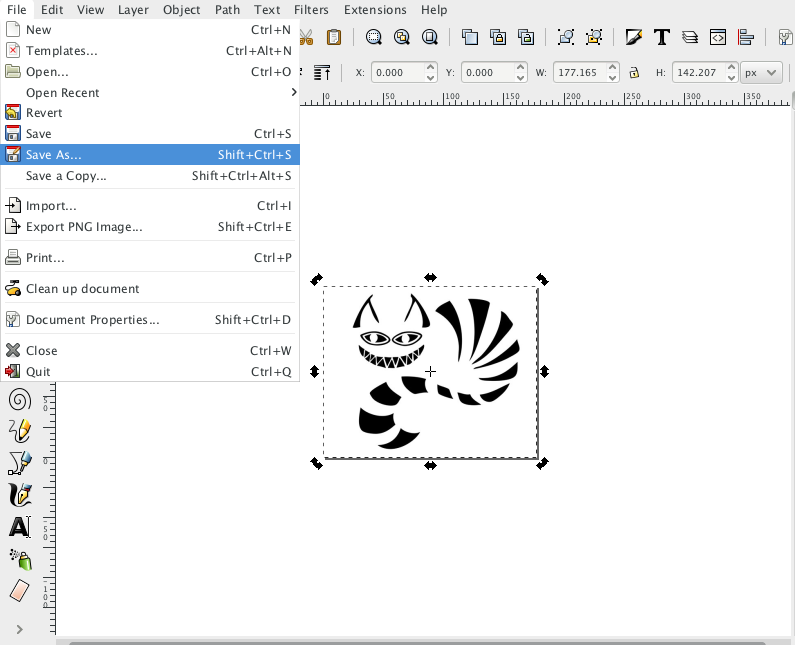Increase width value stepper
Screen dimensions: 795x645
click(x=612, y=67)
